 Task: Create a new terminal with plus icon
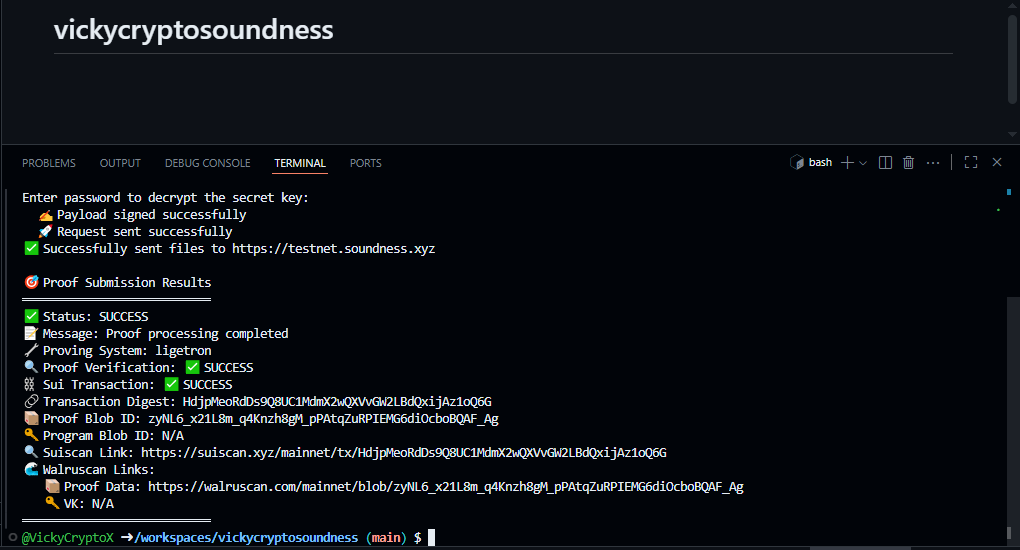pyautogui.click(x=847, y=163)
